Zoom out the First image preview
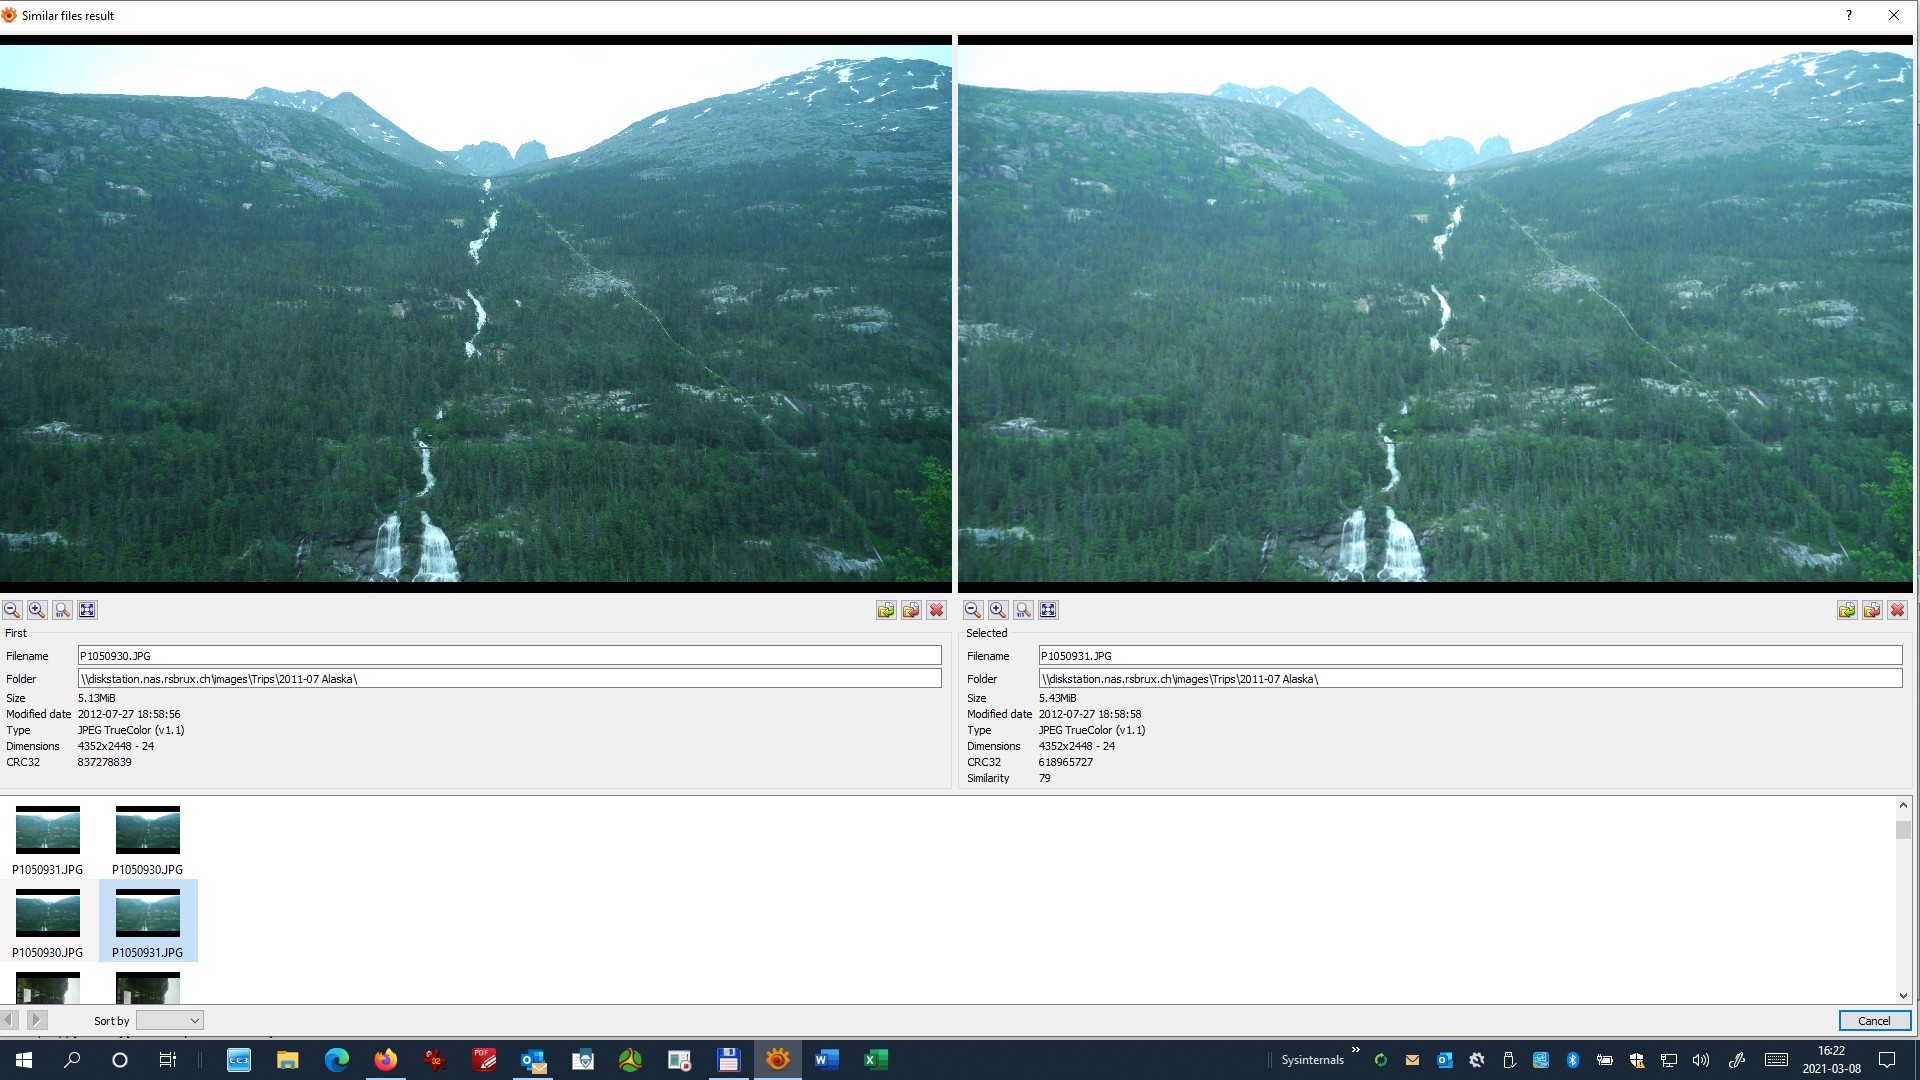This screenshot has height=1080, width=1920. (x=12, y=610)
